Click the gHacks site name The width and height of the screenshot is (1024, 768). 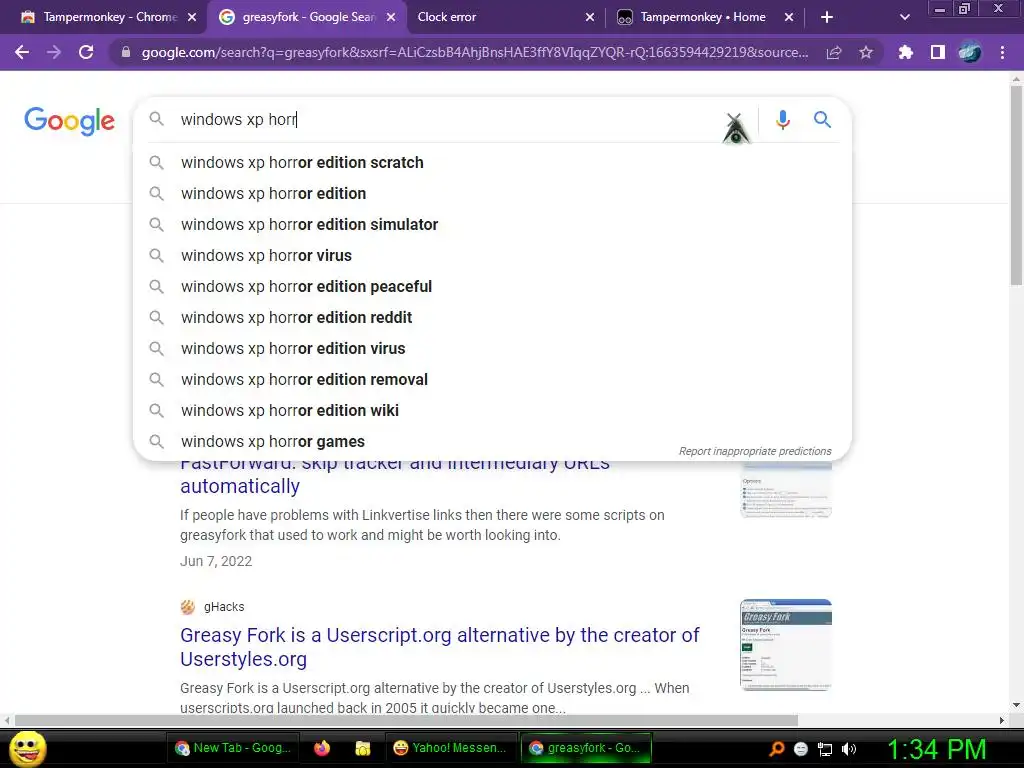tap(224, 607)
